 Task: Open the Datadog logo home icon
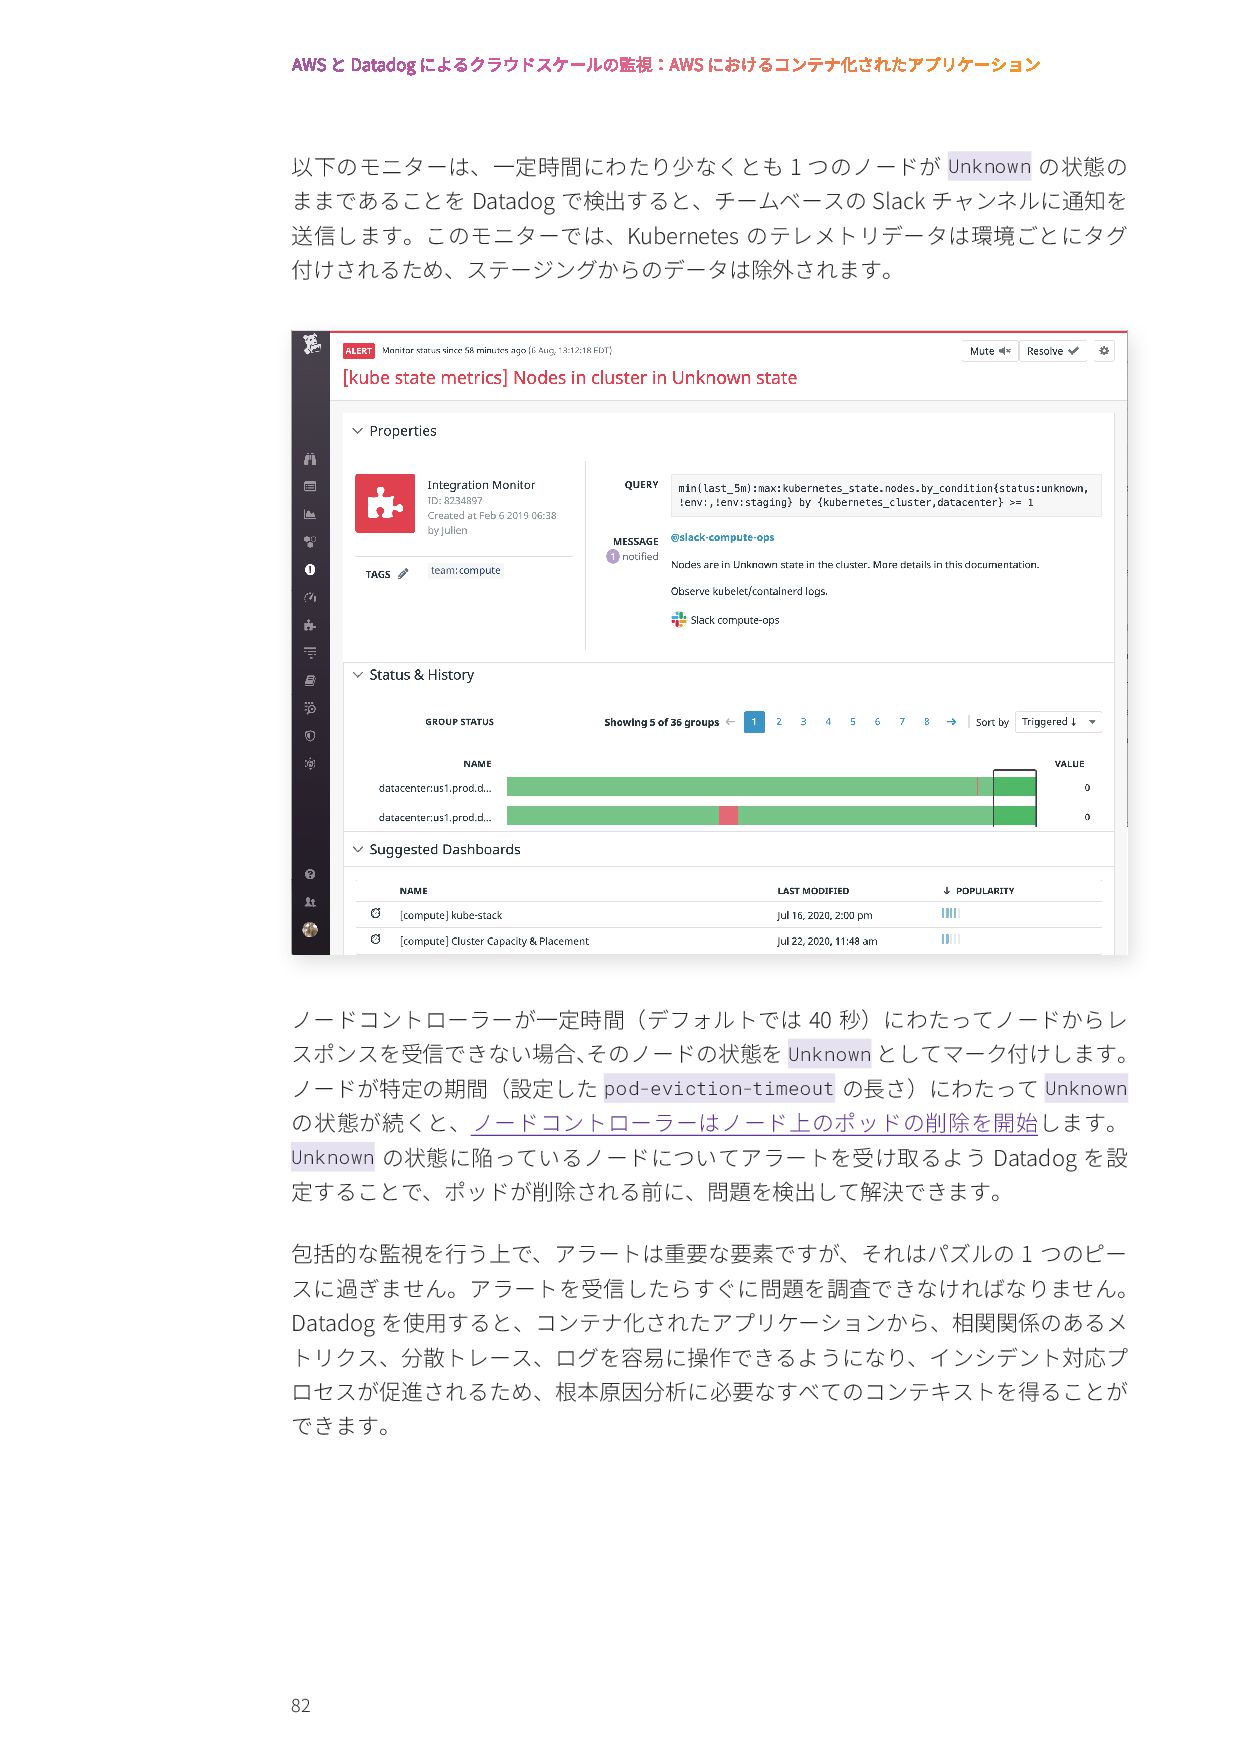pos(311,345)
